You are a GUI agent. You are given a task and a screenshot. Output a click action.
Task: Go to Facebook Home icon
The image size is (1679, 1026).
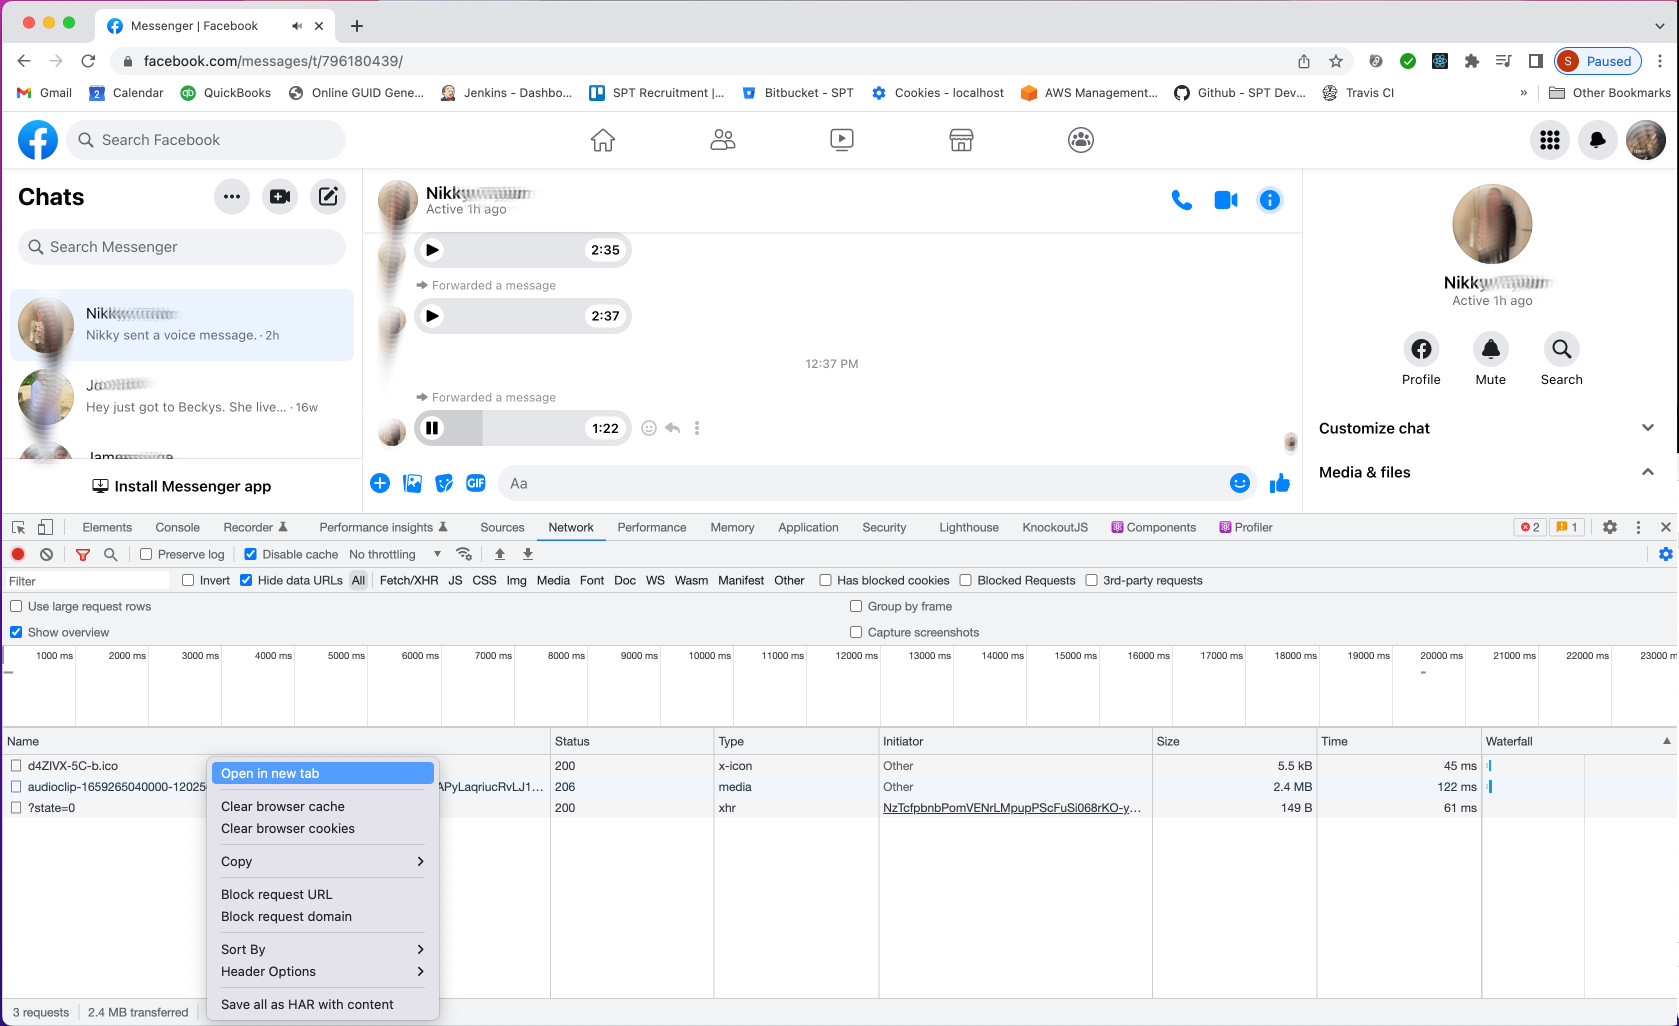pyautogui.click(x=603, y=140)
